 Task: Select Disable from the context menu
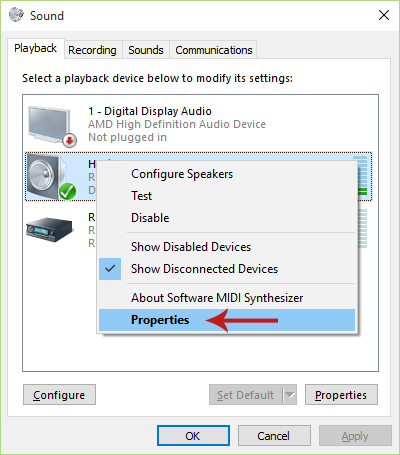150,218
